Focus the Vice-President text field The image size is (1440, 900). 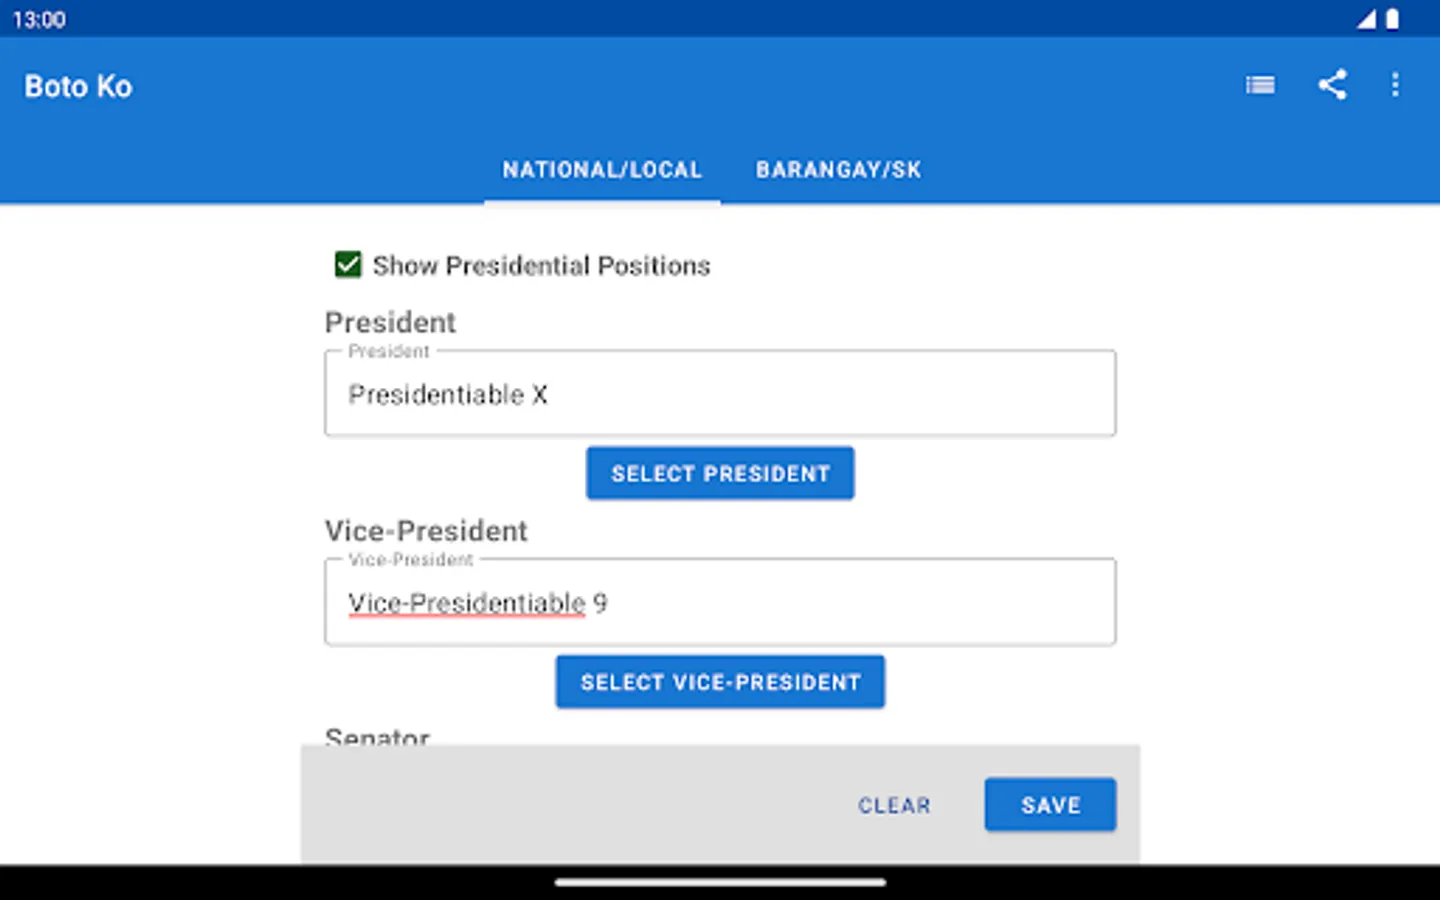[x=720, y=602]
